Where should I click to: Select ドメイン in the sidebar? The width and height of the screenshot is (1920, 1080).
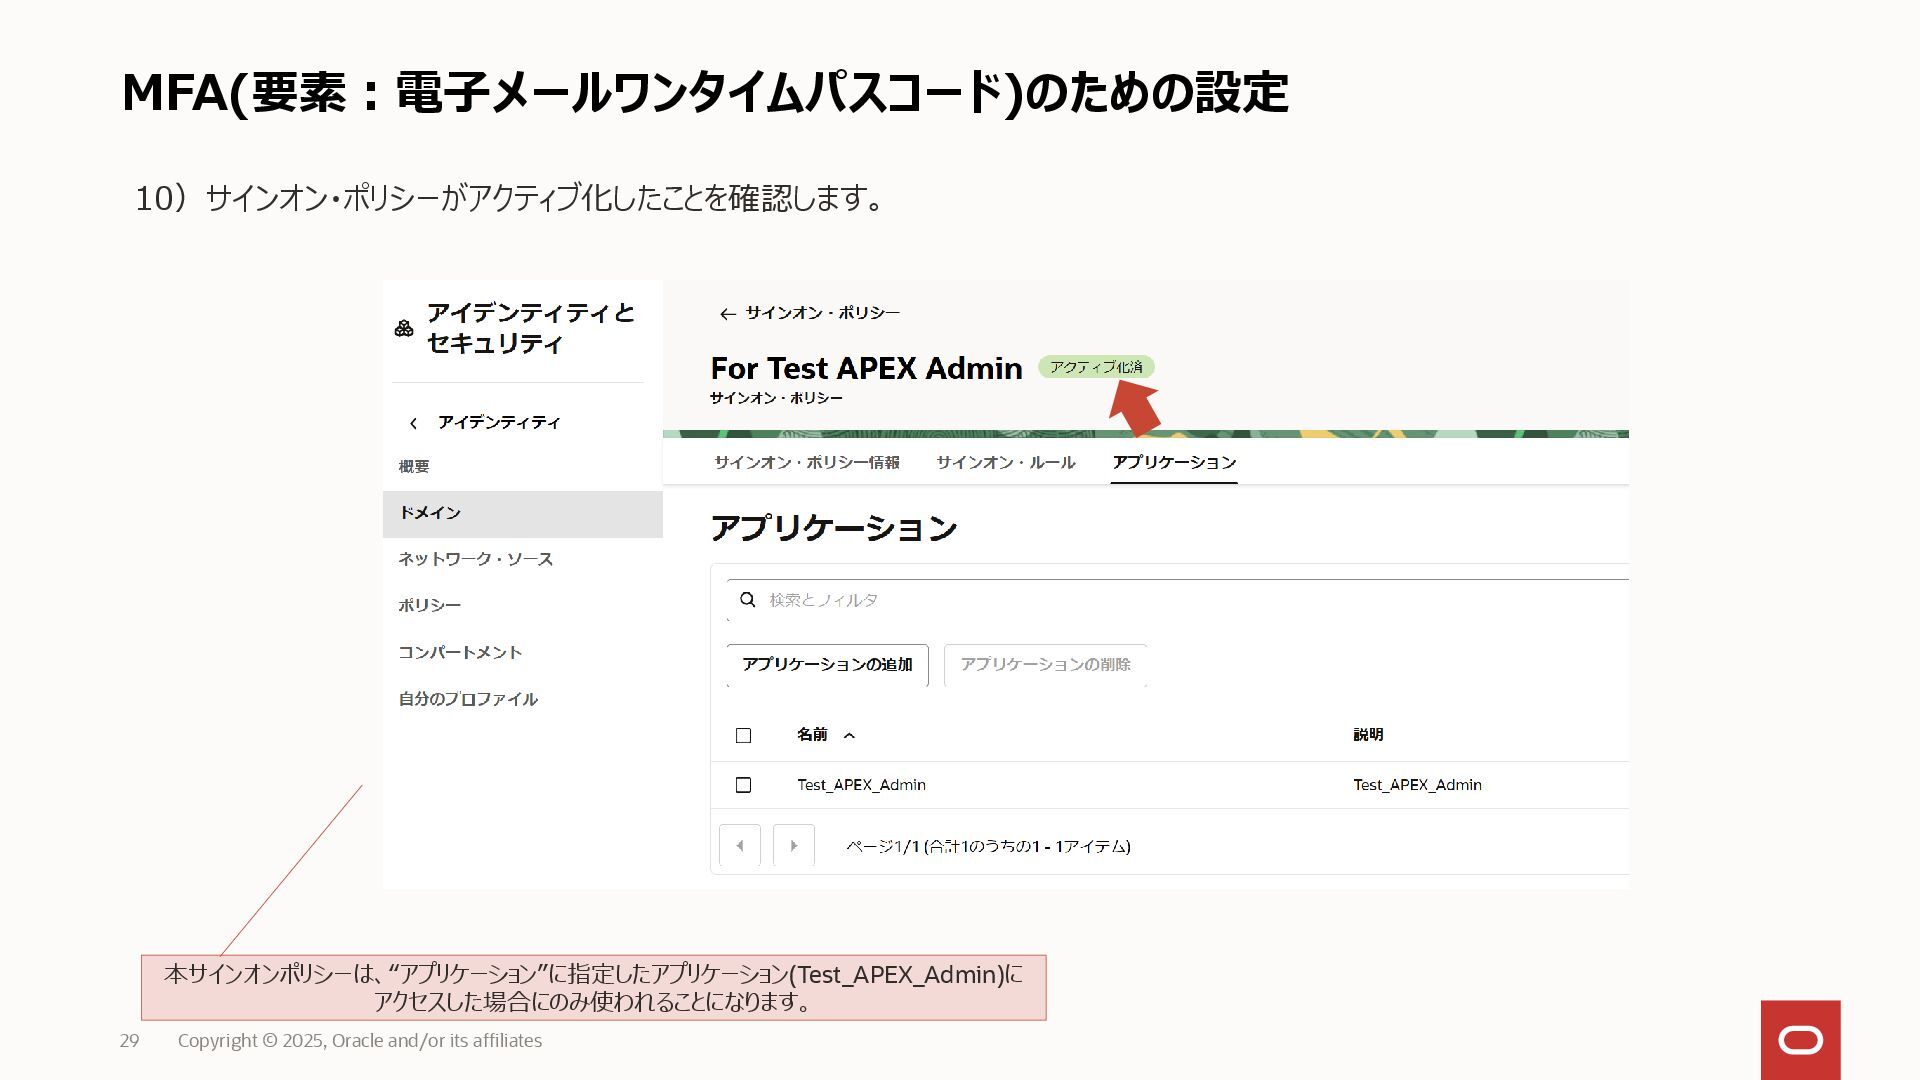point(522,514)
